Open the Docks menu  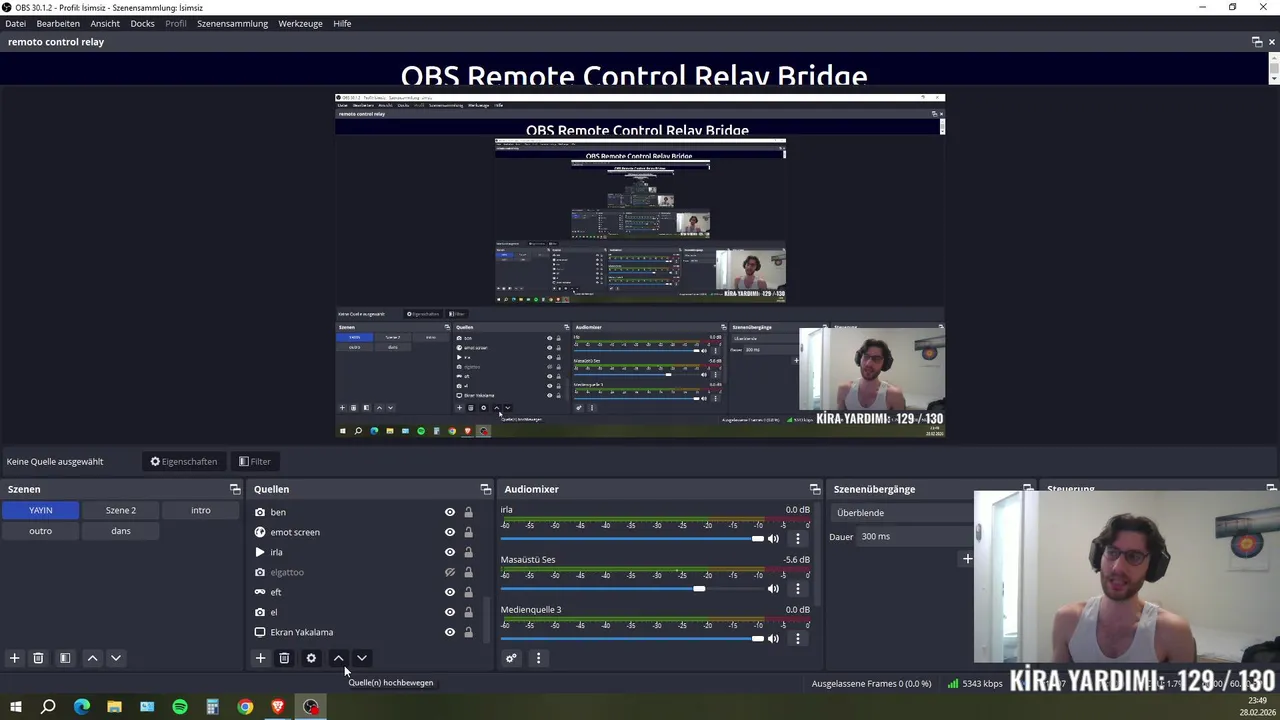tap(142, 23)
